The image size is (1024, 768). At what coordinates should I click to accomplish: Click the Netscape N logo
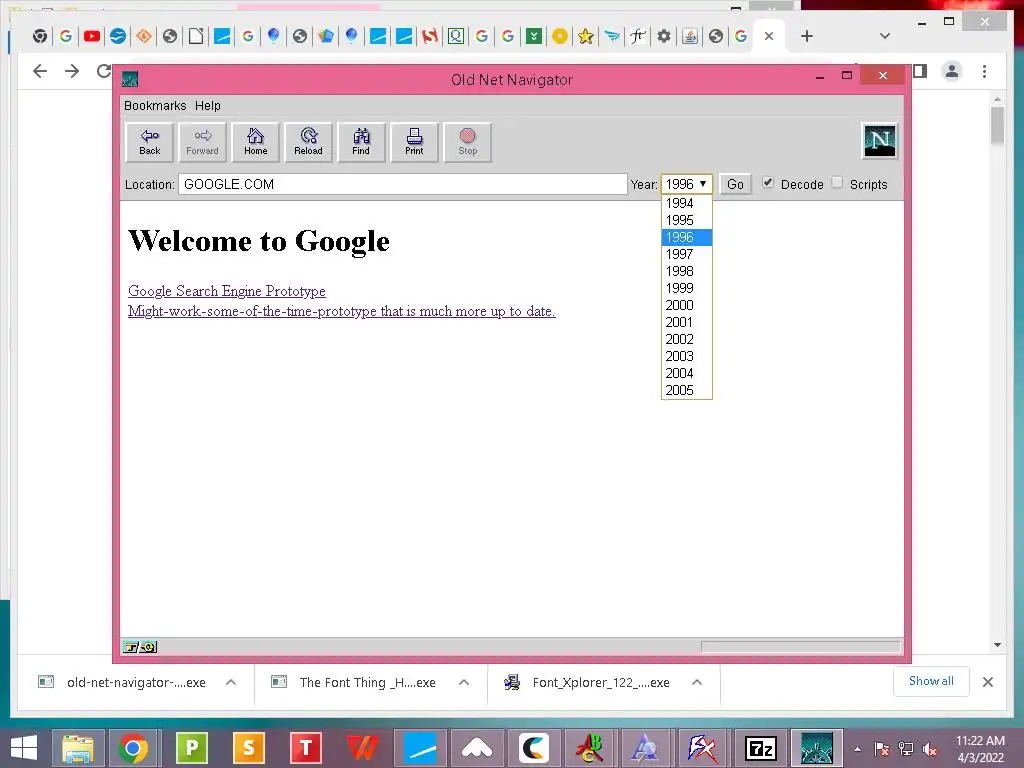[880, 140]
